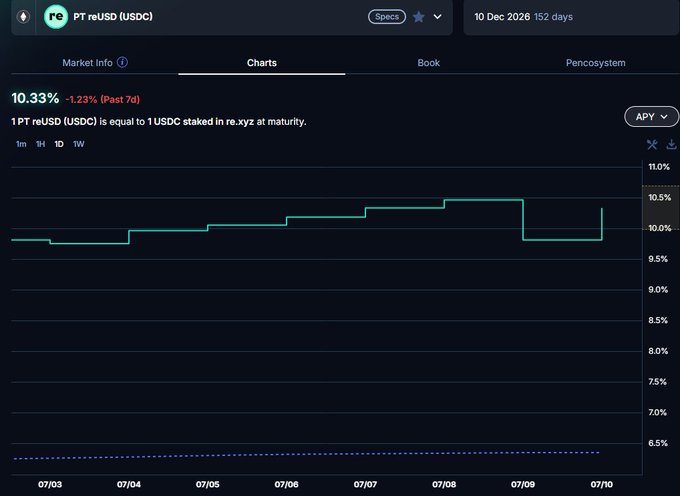Click the re.xyz staking description text
This screenshot has width=680, height=496.
(159, 122)
